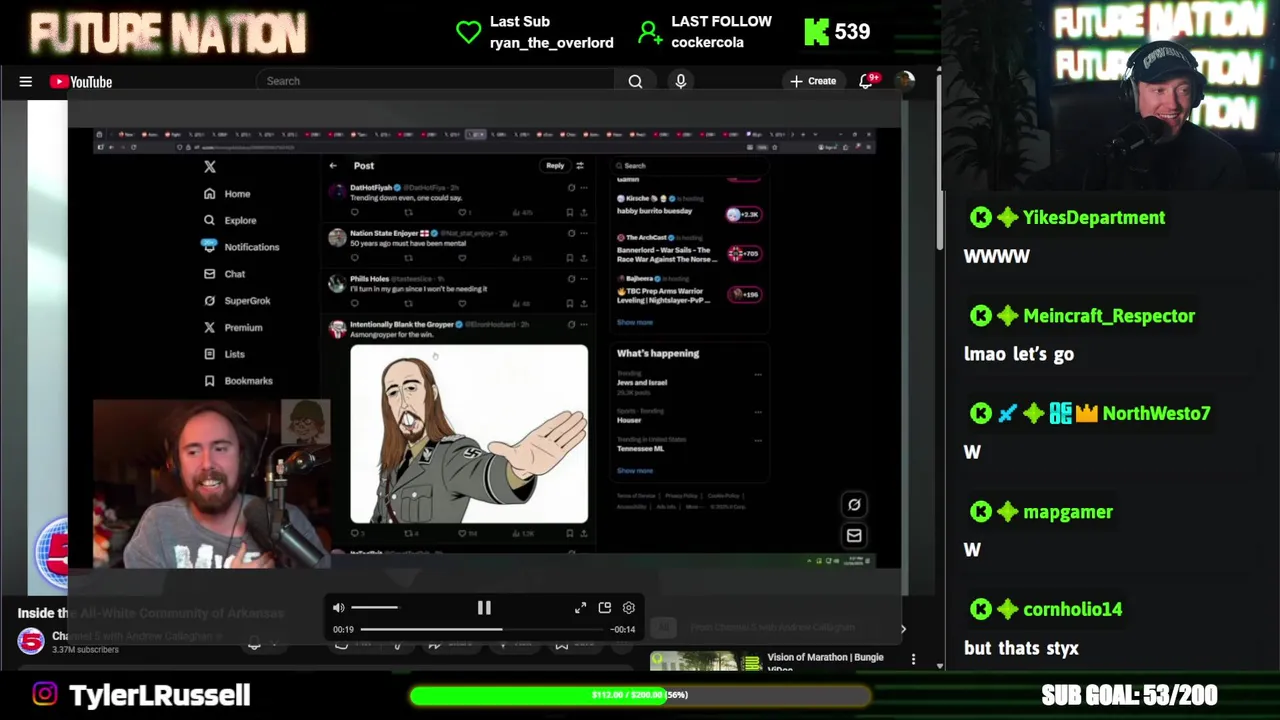Go to the YouTube home logo
Screen dimensions: 1280x720
point(81,82)
